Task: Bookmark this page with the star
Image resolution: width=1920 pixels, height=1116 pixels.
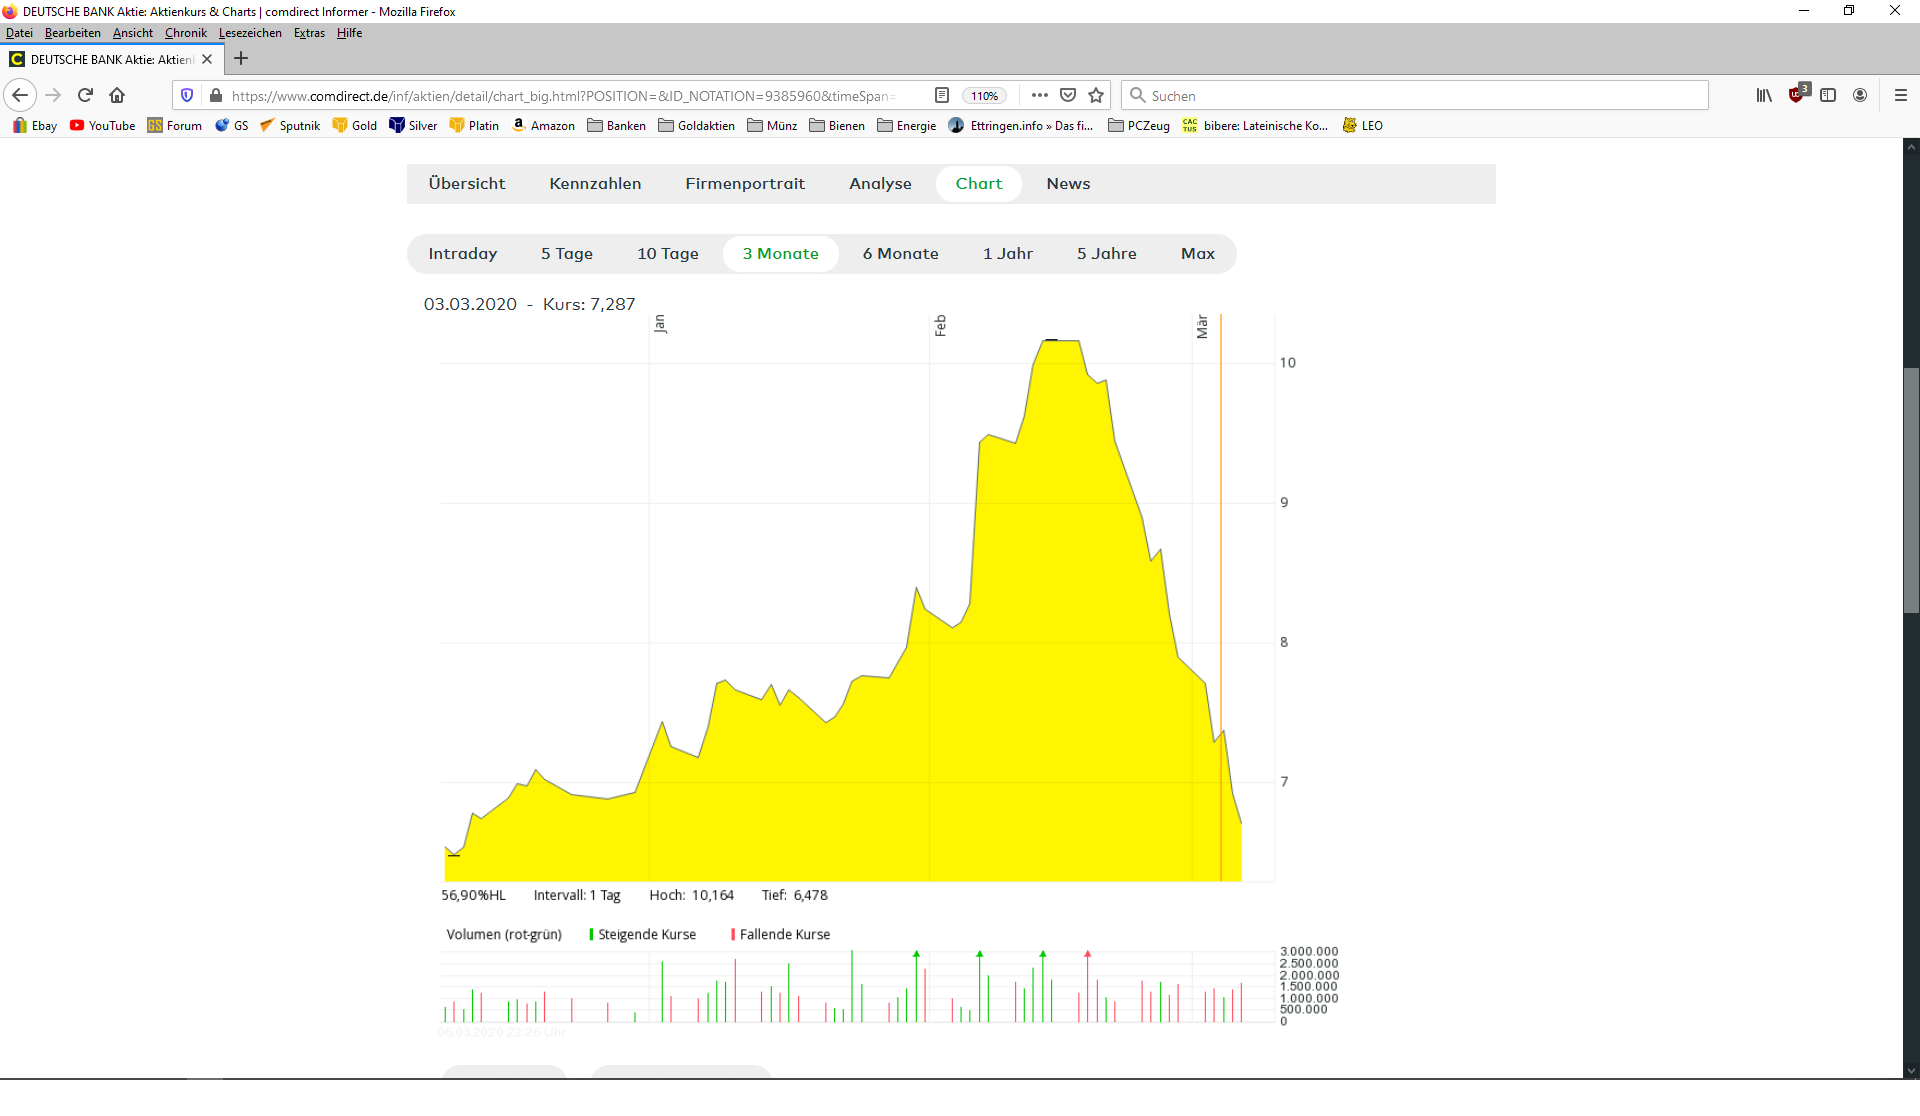Action: 1096,95
